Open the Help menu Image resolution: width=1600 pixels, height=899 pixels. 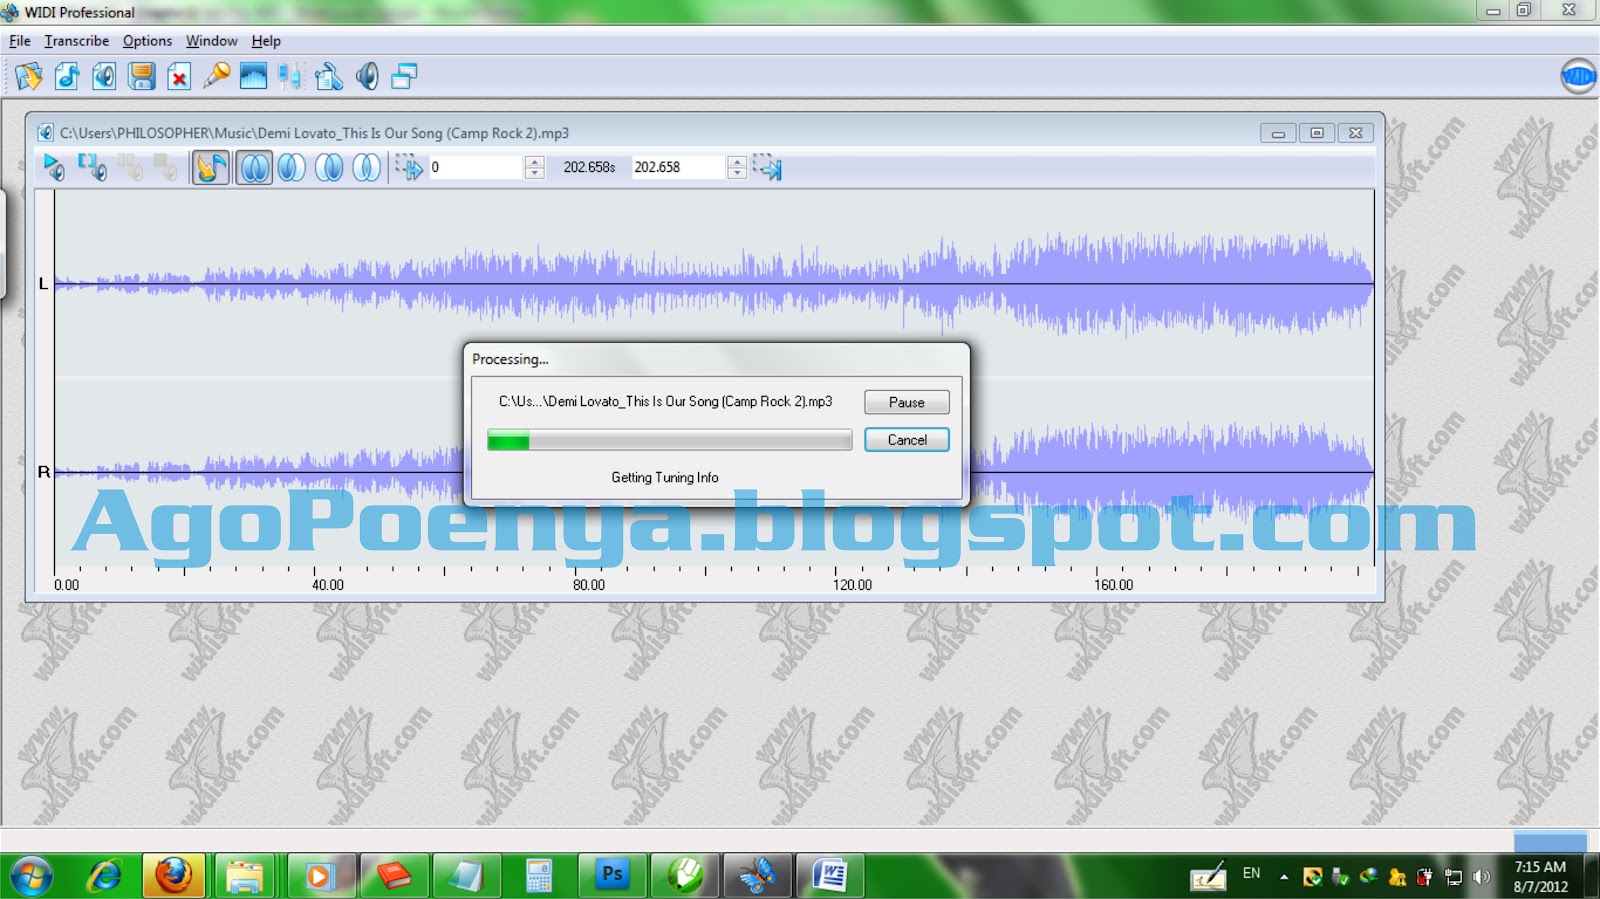coord(266,41)
